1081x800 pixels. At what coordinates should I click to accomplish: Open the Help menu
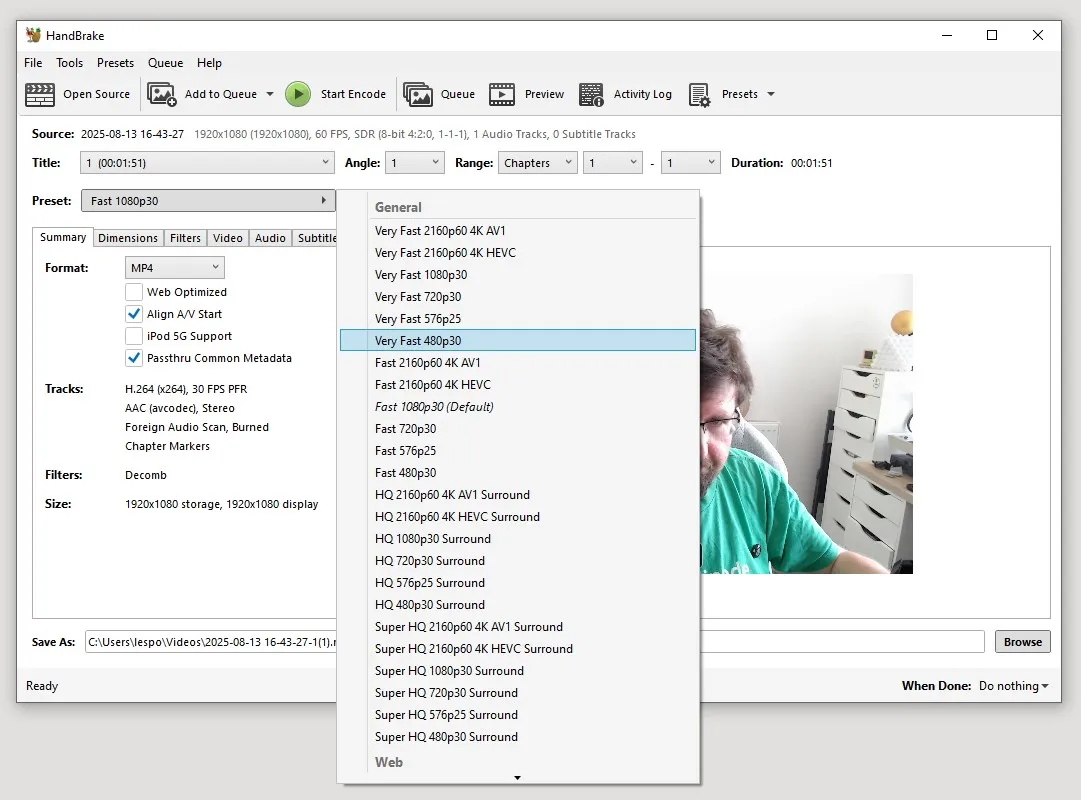[x=209, y=63]
